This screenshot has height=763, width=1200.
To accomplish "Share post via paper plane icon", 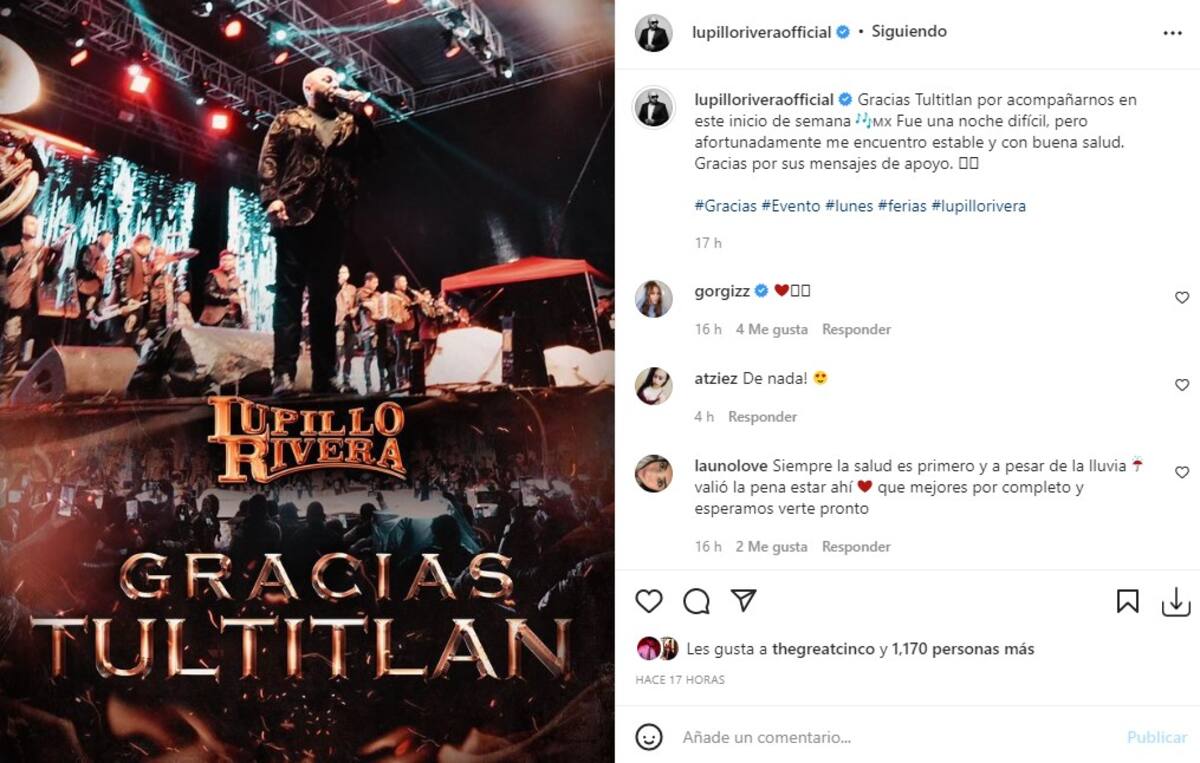I will click(x=743, y=600).
